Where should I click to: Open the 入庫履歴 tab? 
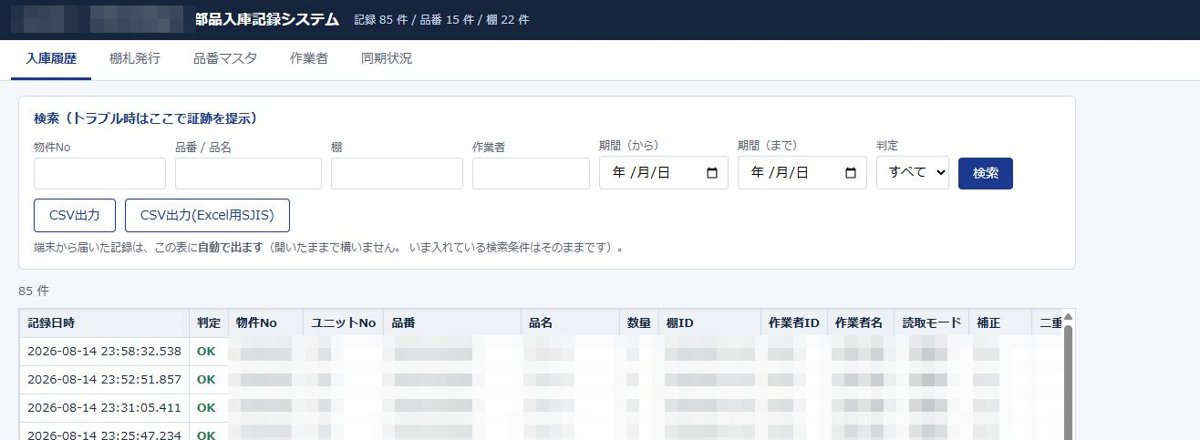point(51,59)
